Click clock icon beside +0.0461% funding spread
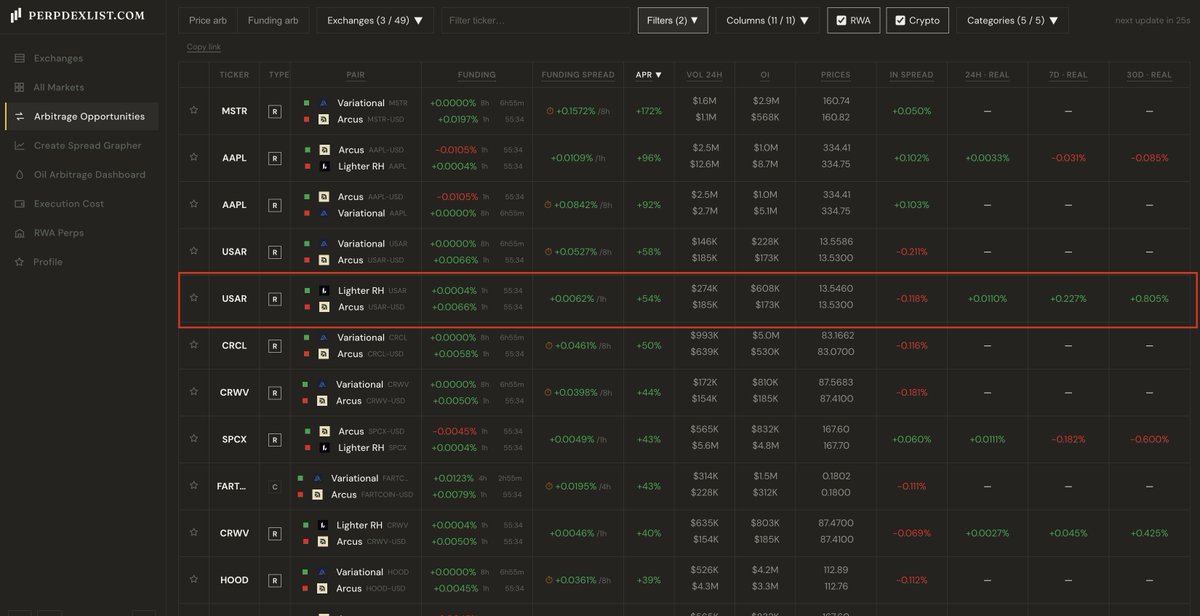The height and width of the screenshot is (616, 1200). (549, 346)
